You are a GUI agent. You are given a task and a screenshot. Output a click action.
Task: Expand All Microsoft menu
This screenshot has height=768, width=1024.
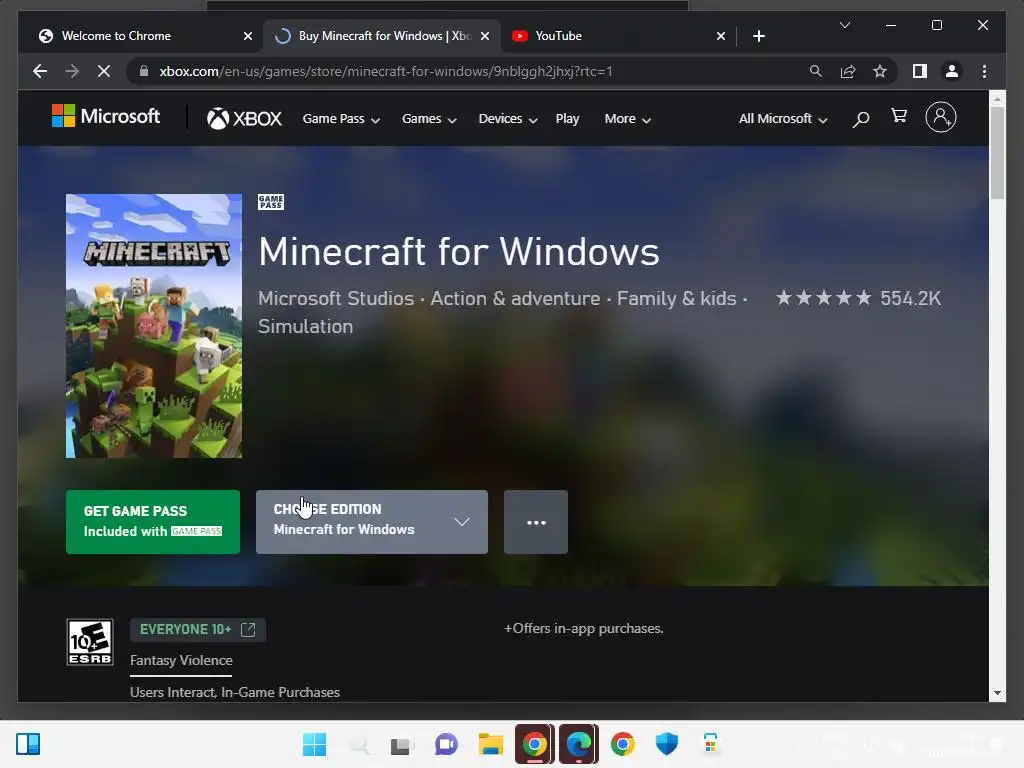coord(783,119)
